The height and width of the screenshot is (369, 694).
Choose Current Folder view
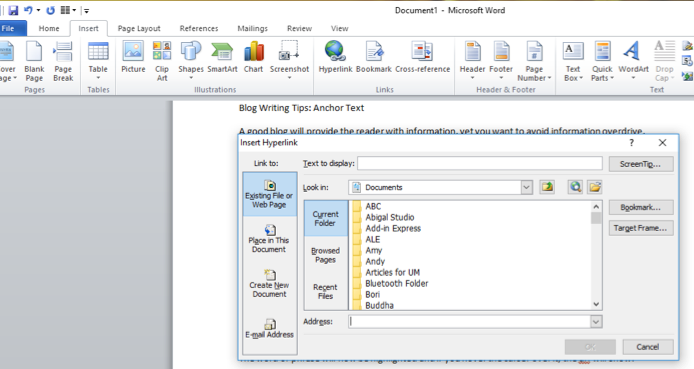tap(325, 218)
